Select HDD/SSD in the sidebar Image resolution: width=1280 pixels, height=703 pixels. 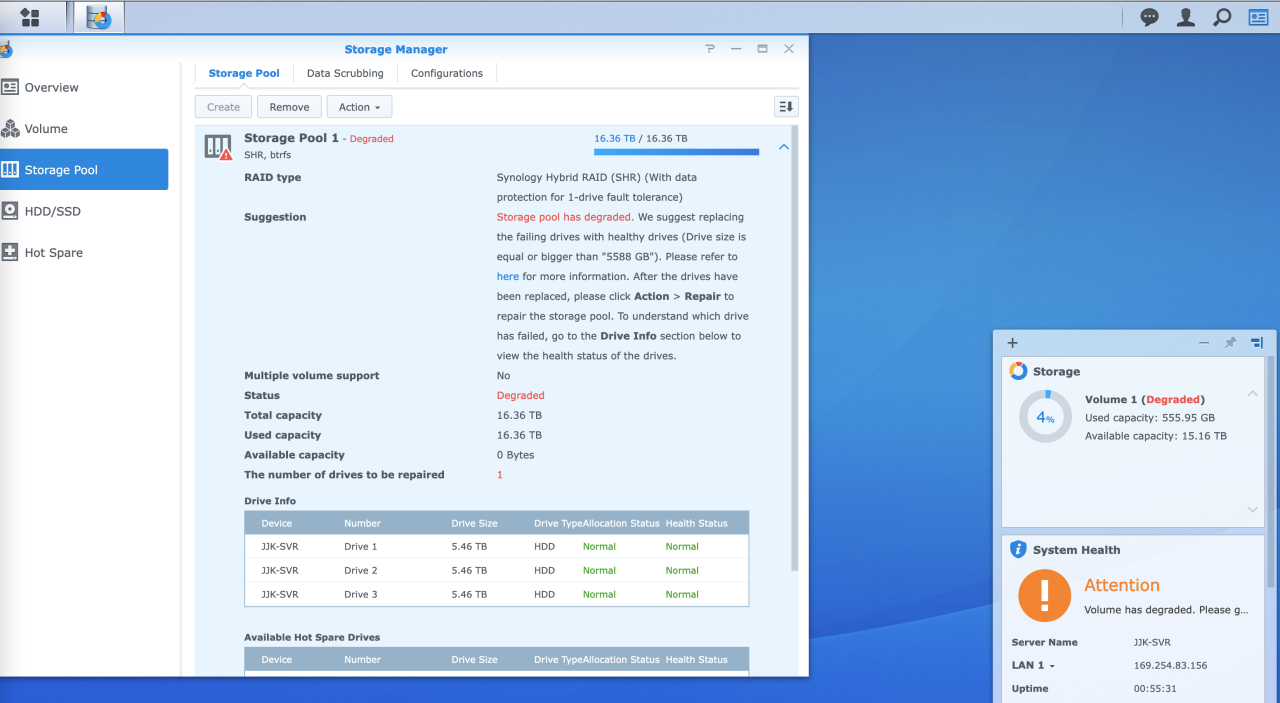tap(52, 211)
